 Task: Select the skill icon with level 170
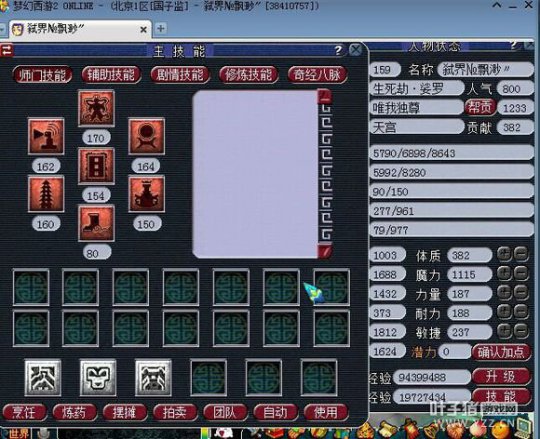click(96, 108)
